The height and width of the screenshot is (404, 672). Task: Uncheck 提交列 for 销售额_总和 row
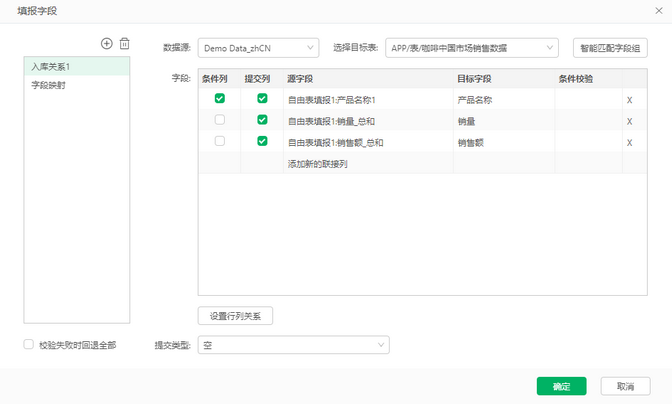[x=262, y=142]
